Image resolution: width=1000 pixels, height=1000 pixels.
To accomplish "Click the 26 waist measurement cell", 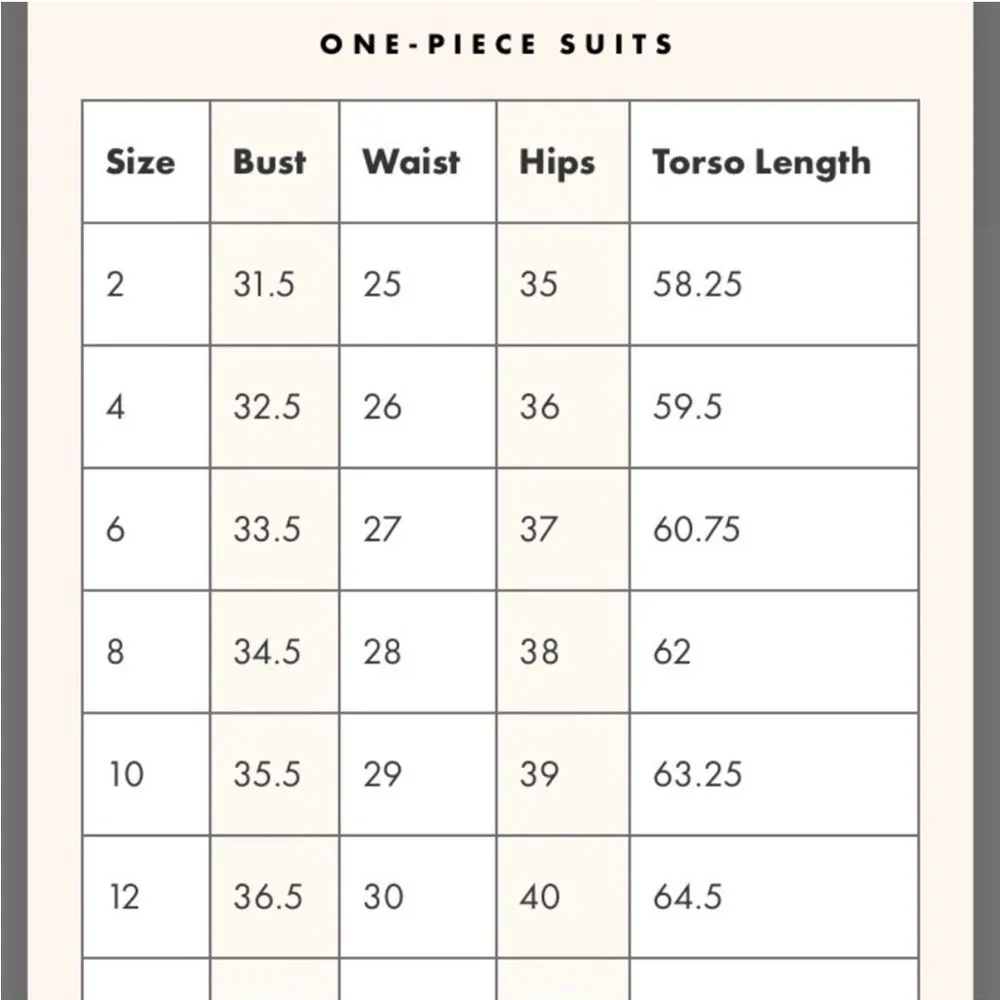I will point(382,407).
